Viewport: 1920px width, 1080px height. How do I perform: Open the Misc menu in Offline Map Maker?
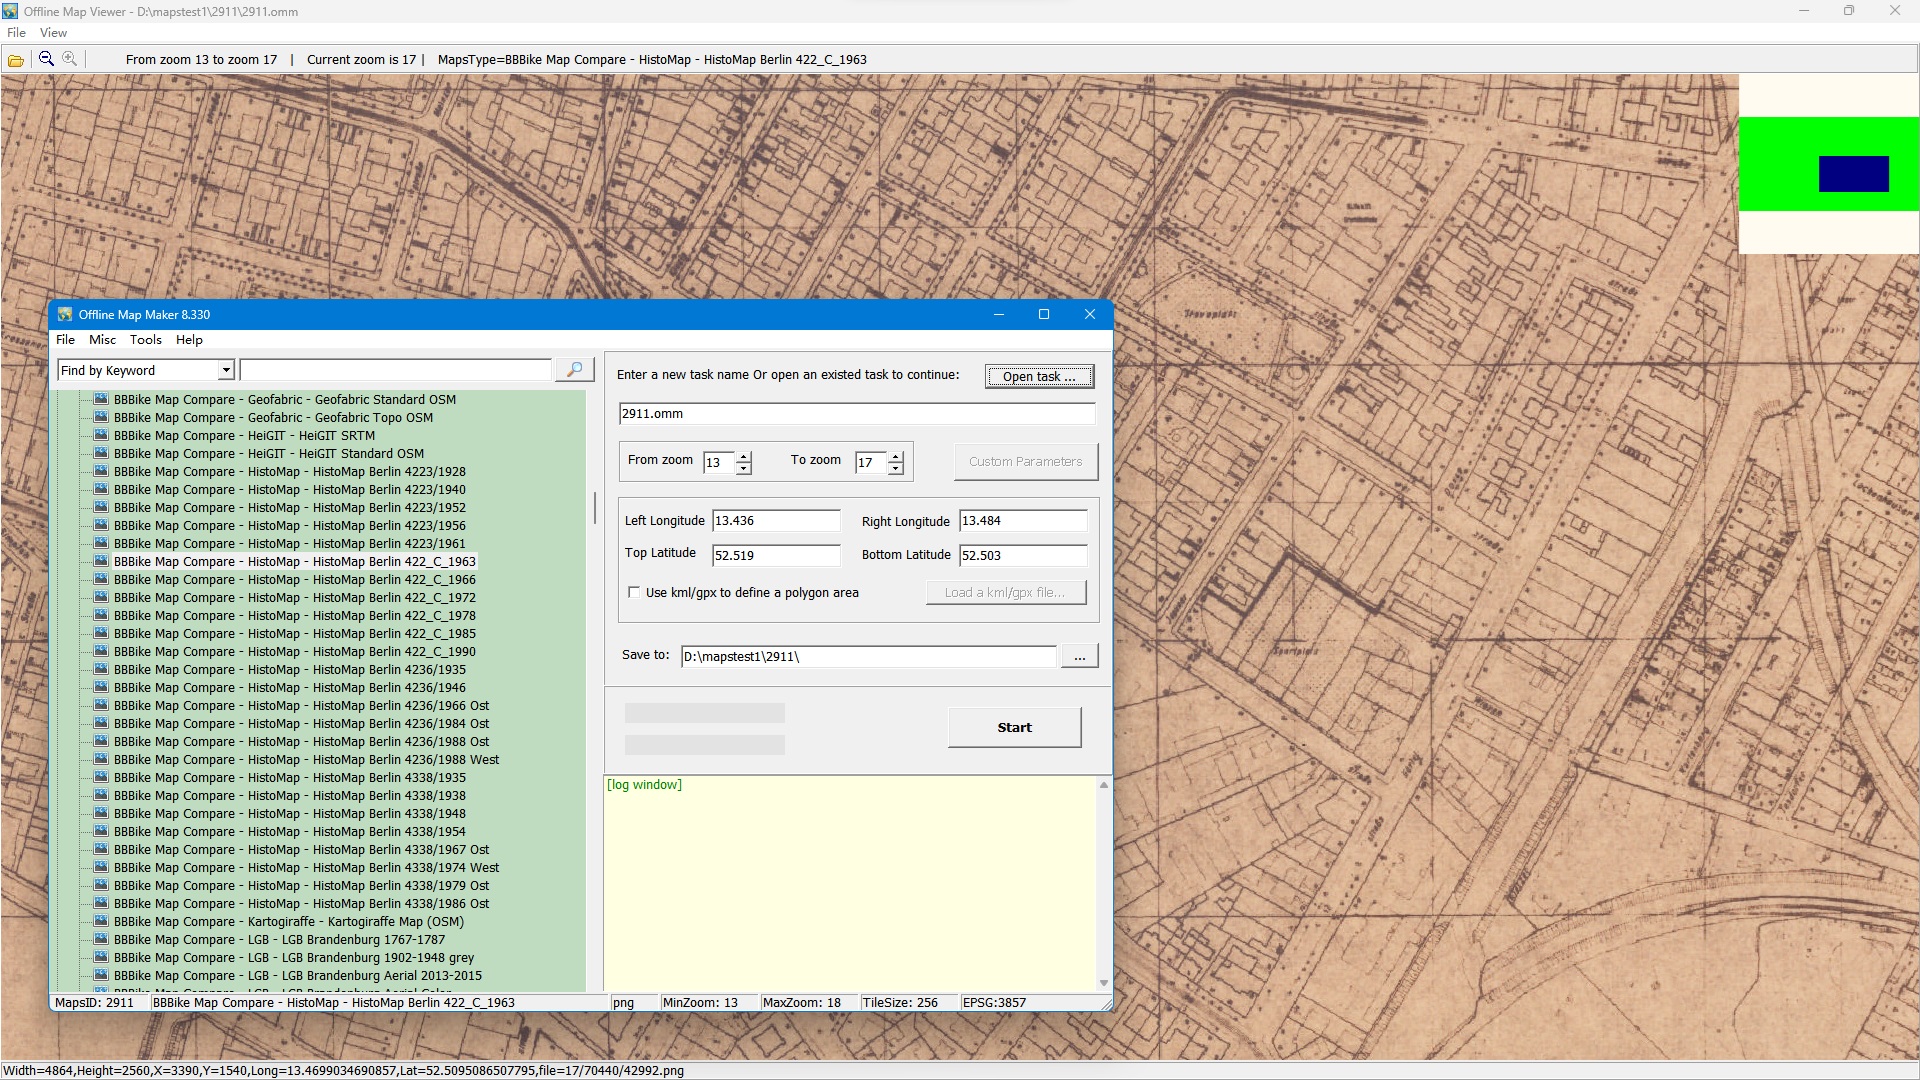coord(102,340)
